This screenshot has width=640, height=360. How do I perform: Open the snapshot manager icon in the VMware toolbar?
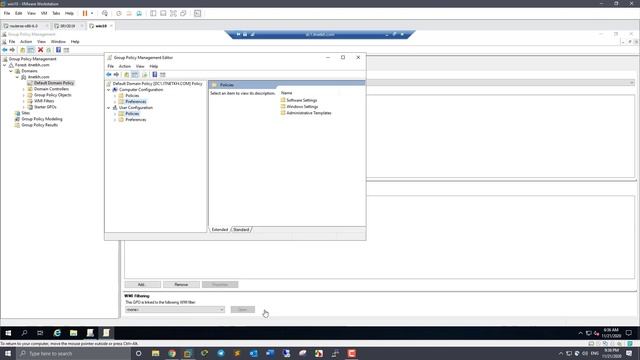pos(139,13)
